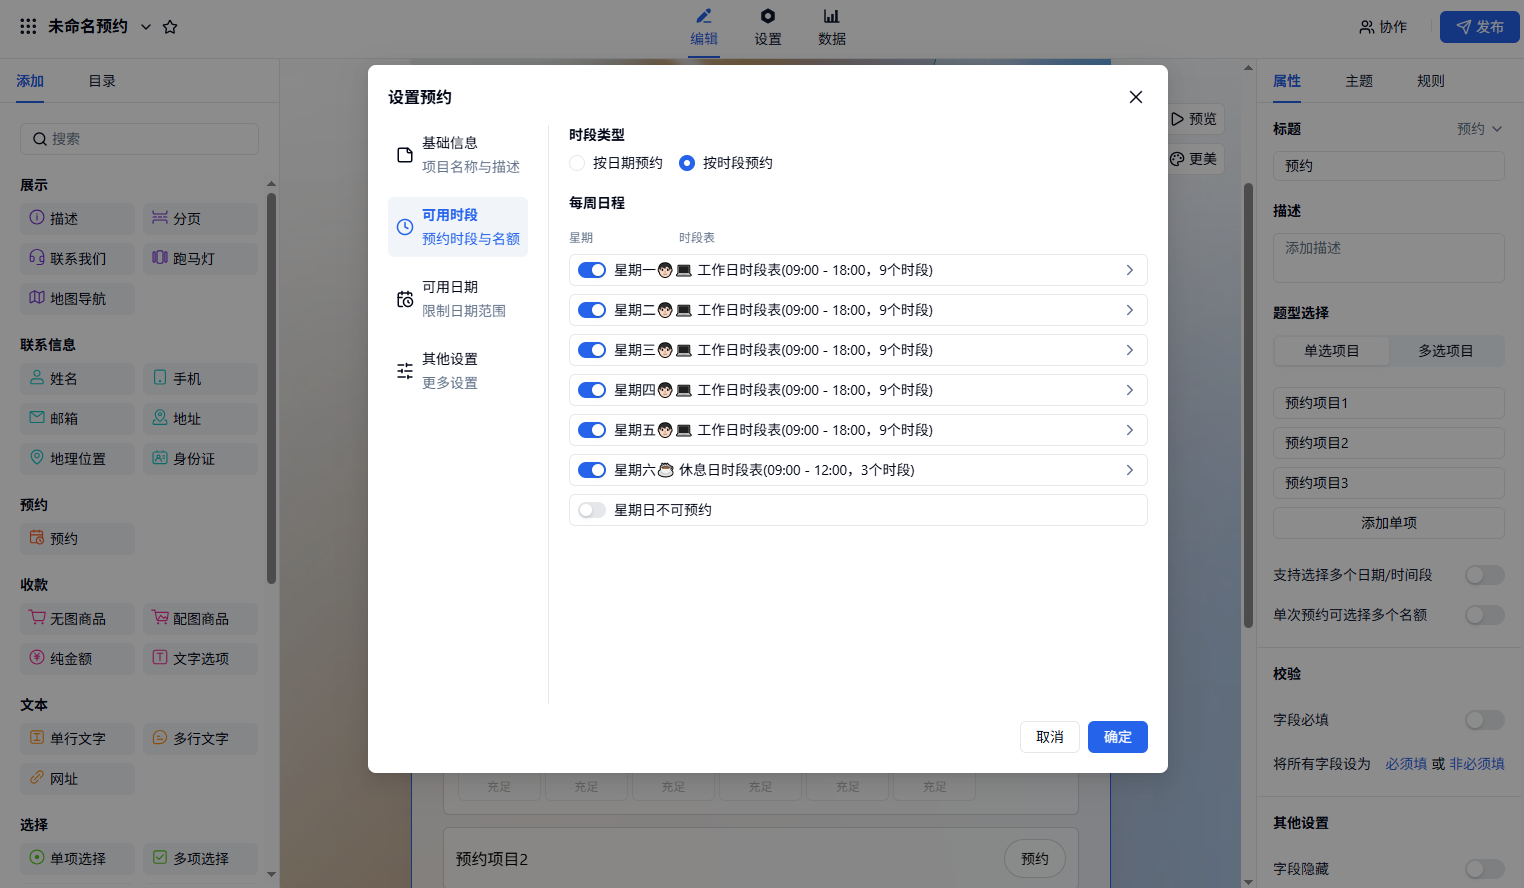Close the 设置预约 dialog with X

click(x=1135, y=97)
